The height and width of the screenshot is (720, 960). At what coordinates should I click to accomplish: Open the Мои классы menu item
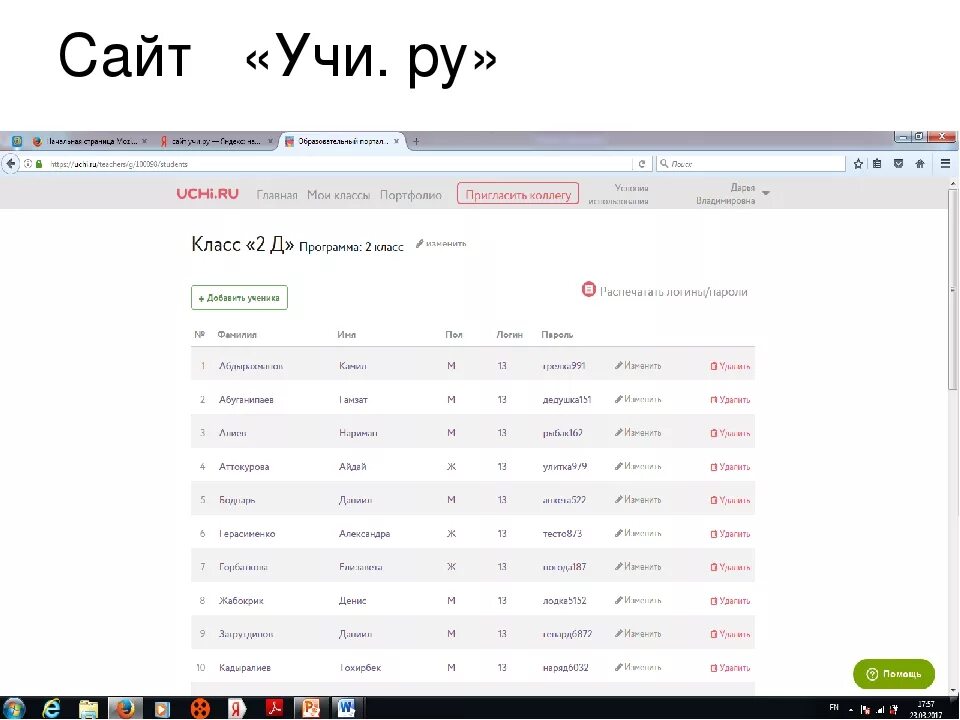tap(339, 195)
